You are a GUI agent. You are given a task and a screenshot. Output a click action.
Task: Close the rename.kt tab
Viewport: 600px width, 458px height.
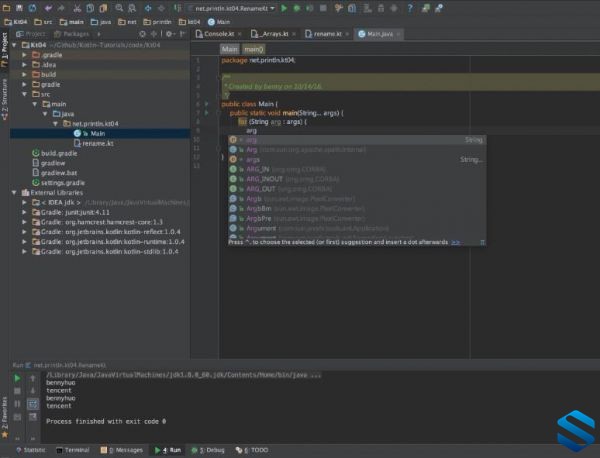[347, 34]
